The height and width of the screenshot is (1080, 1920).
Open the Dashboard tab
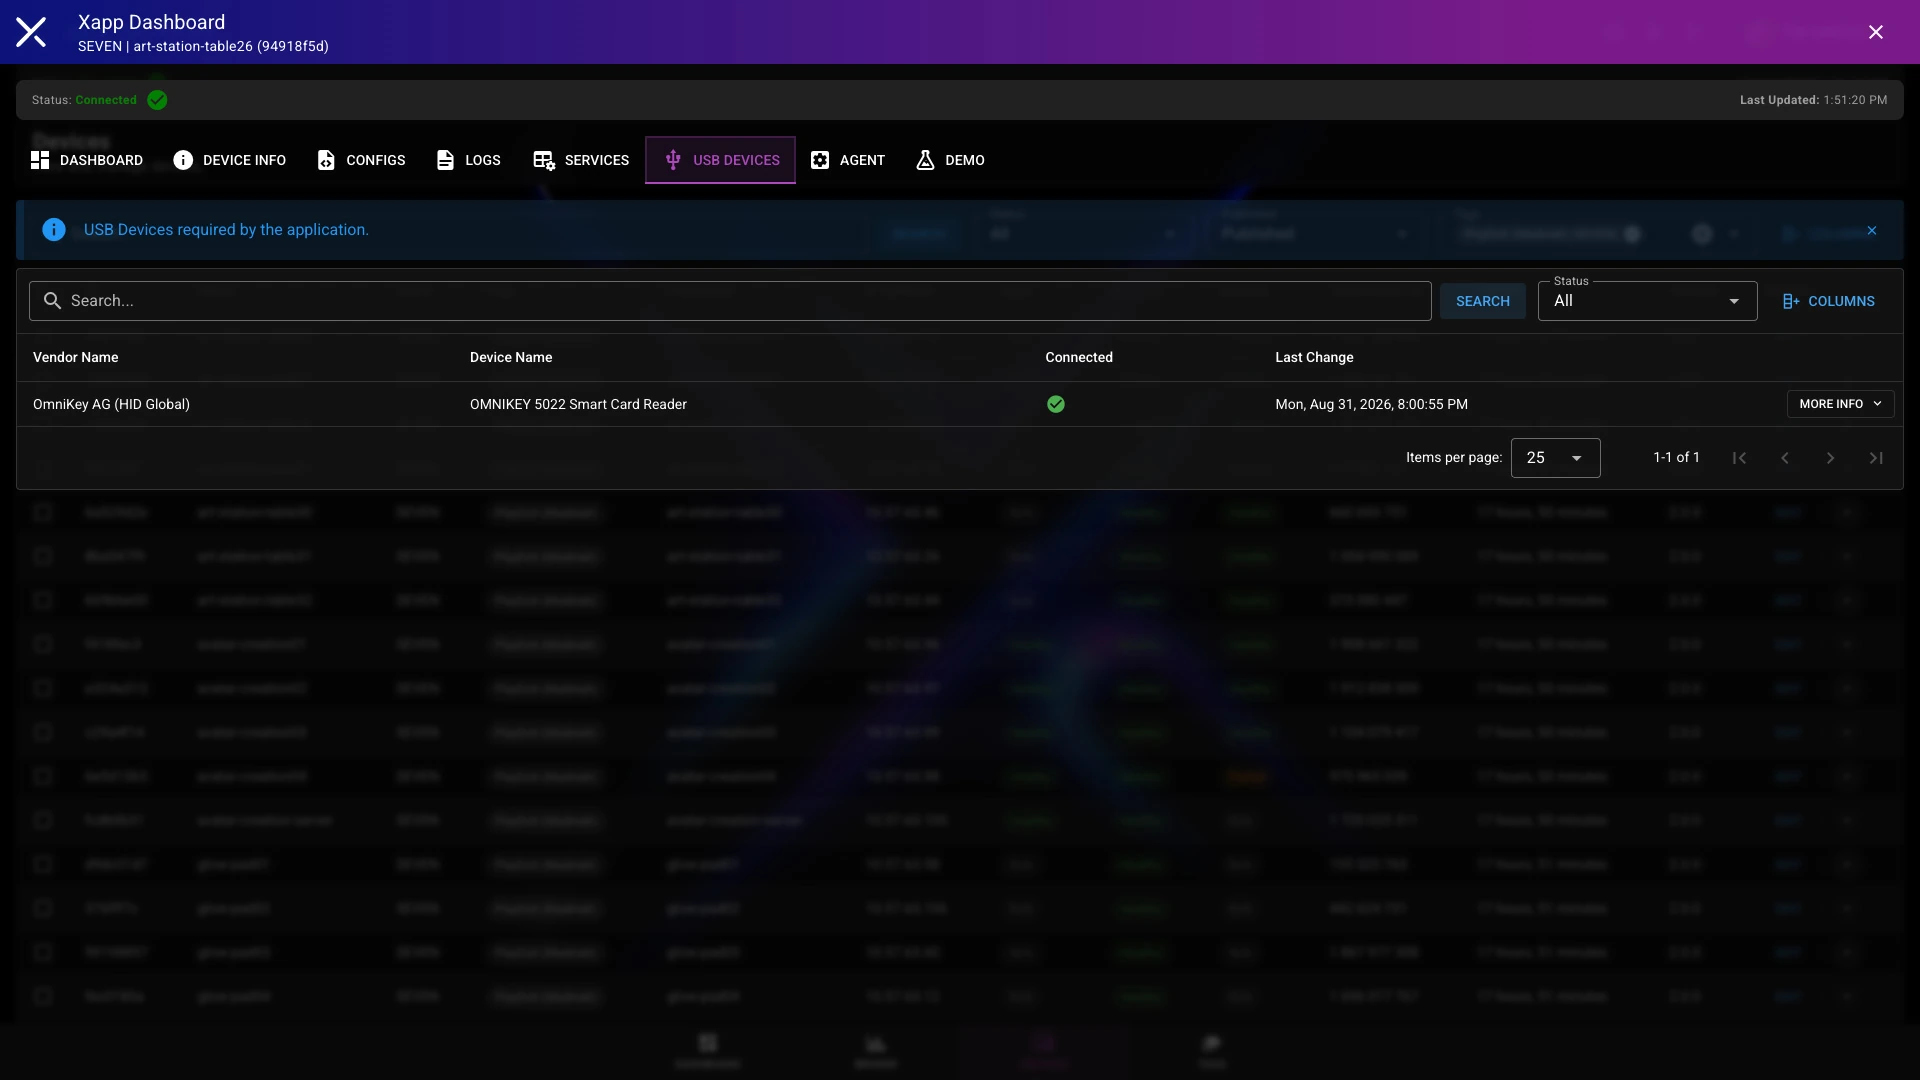[87, 160]
